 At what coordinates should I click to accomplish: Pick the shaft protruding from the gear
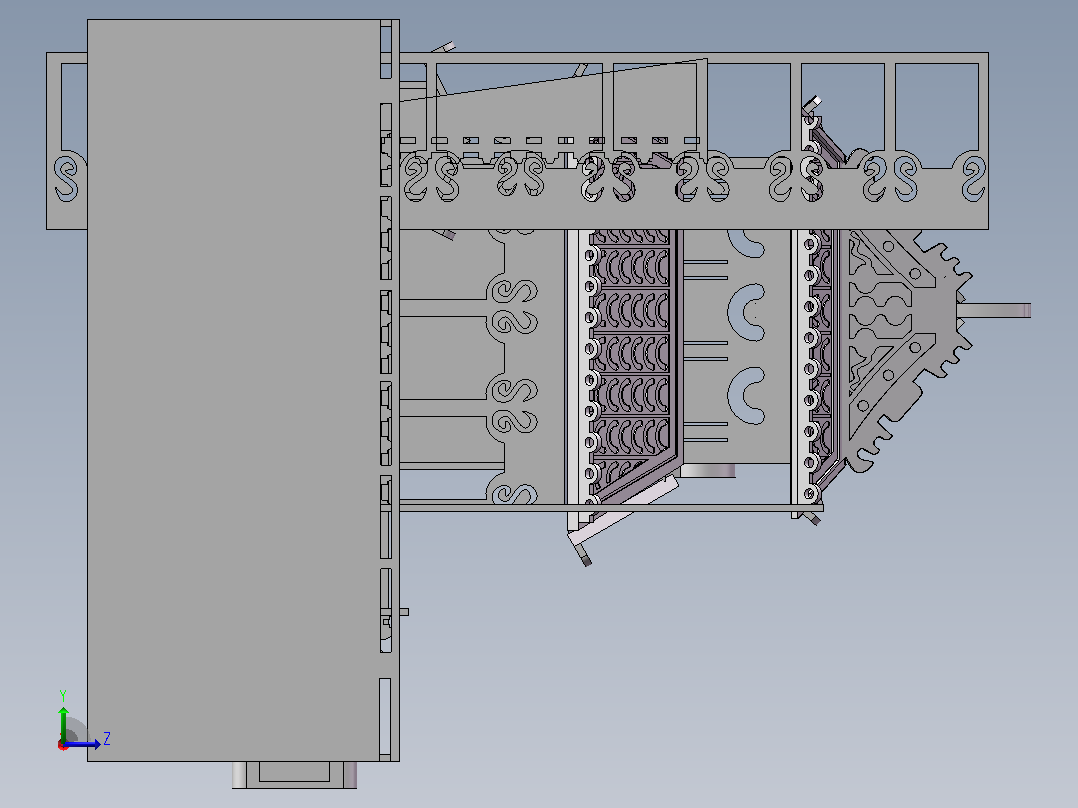[995, 310]
